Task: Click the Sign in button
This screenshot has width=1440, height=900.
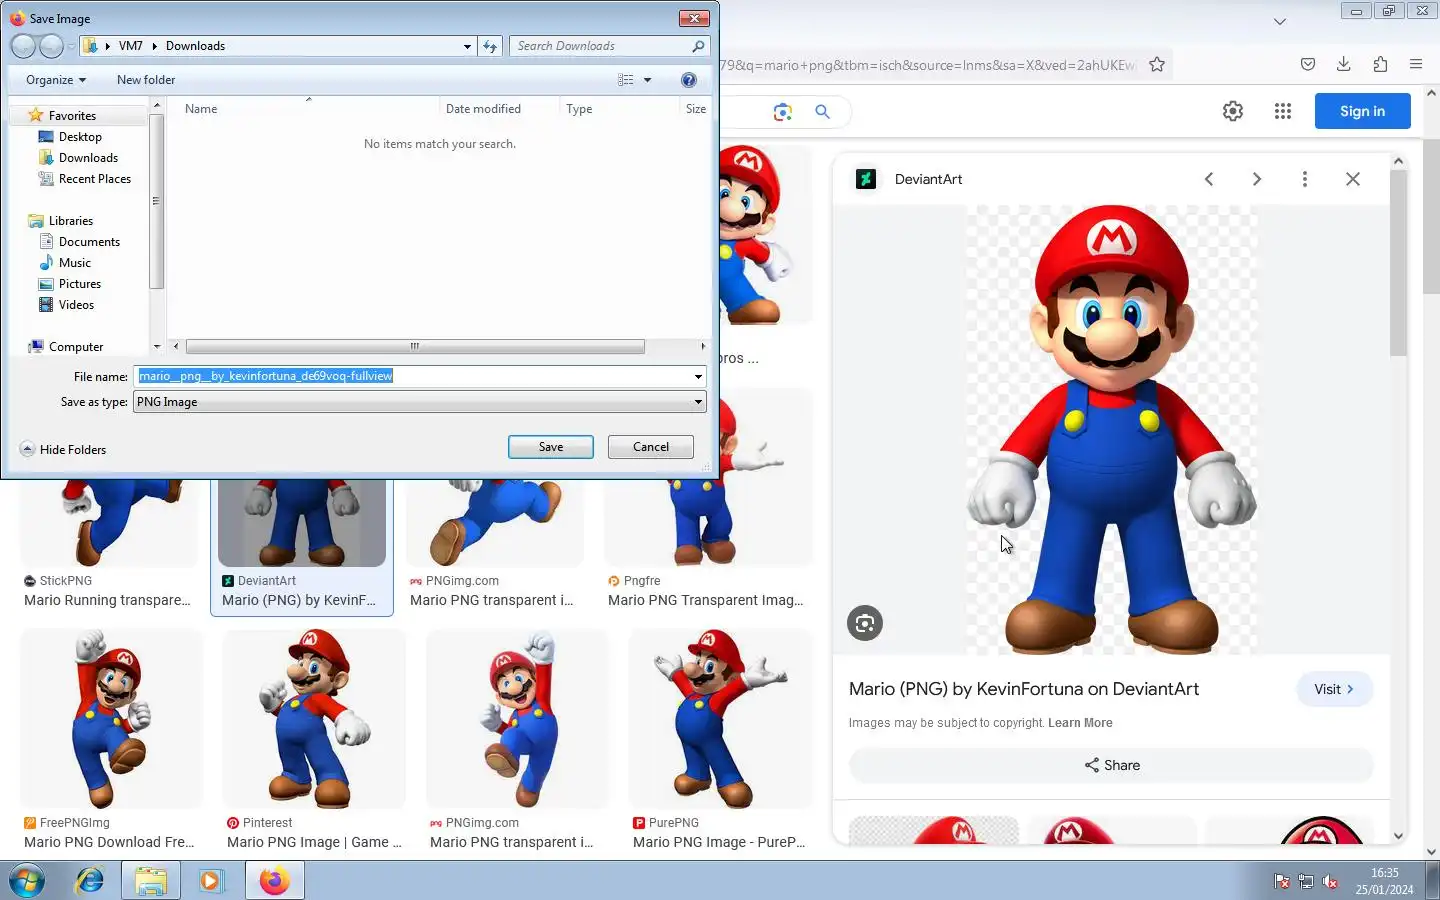Action: 1362,111
